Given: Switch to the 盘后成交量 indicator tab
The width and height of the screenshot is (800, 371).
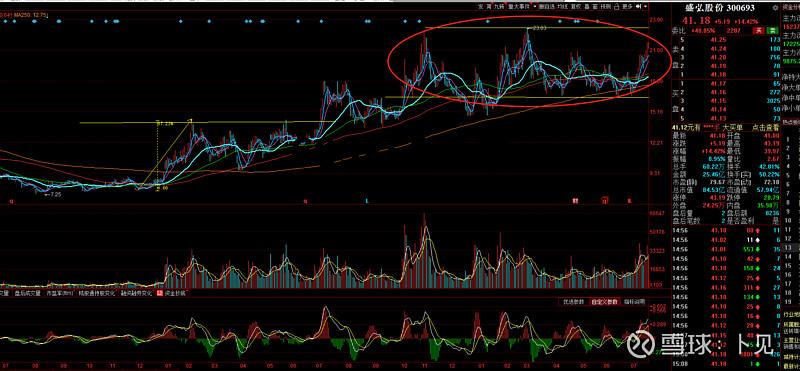Looking at the screenshot, I should [28, 294].
